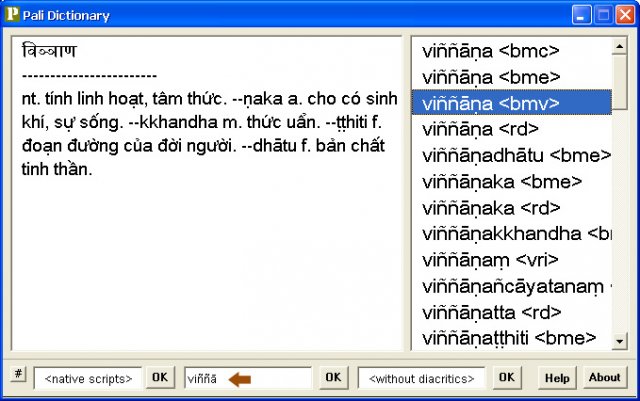Minimize the Pali Dictionary window
Image resolution: width=640 pixels, height=401 pixels.
pyautogui.click(x=581, y=15)
